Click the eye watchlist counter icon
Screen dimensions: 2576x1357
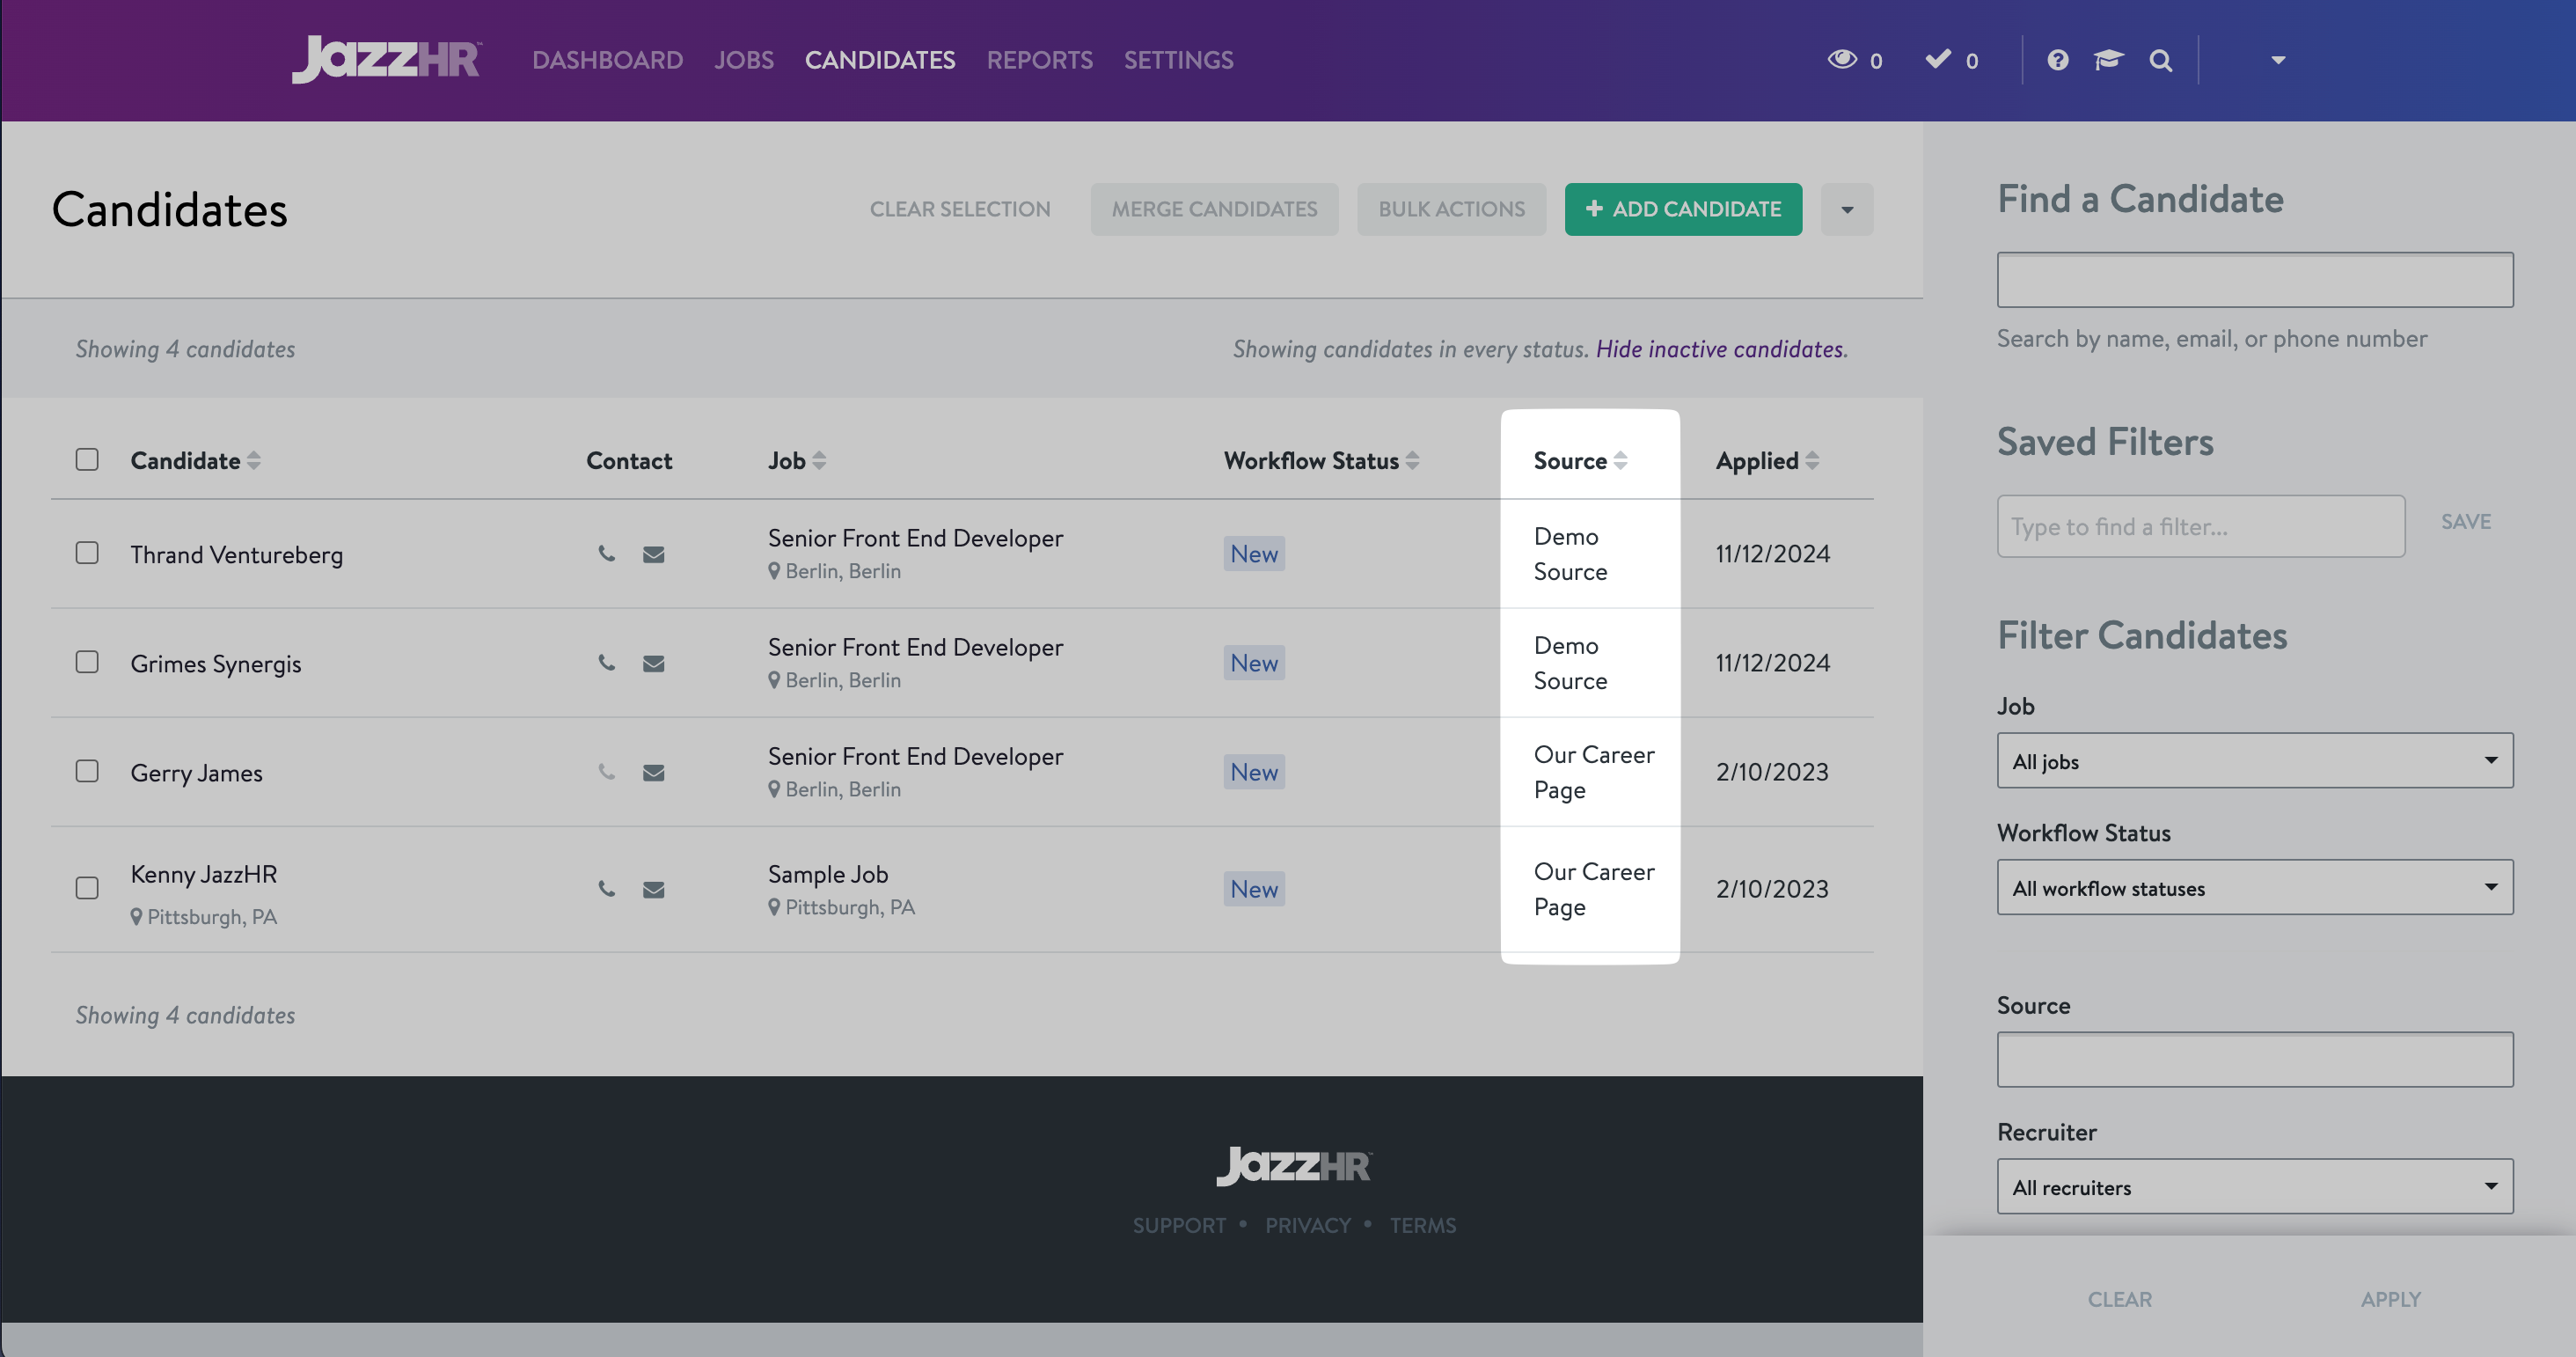point(1842,59)
